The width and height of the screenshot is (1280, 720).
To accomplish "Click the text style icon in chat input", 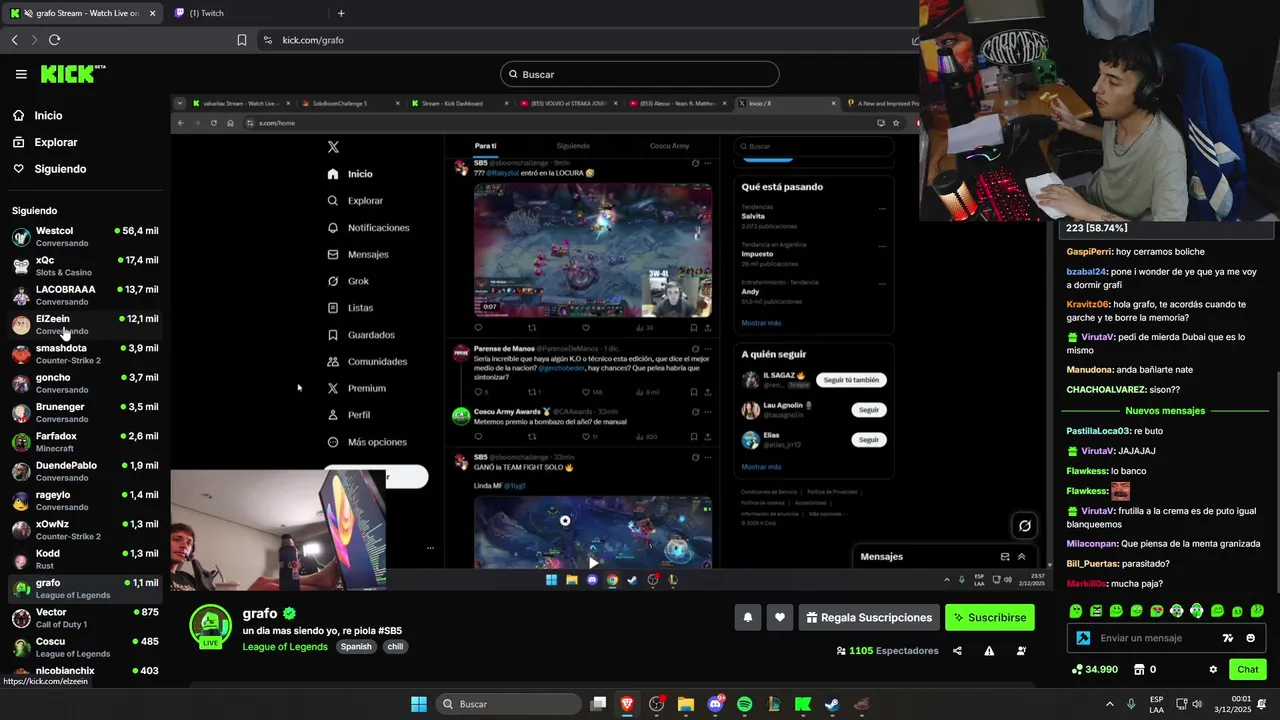I will [x=1228, y=638].
